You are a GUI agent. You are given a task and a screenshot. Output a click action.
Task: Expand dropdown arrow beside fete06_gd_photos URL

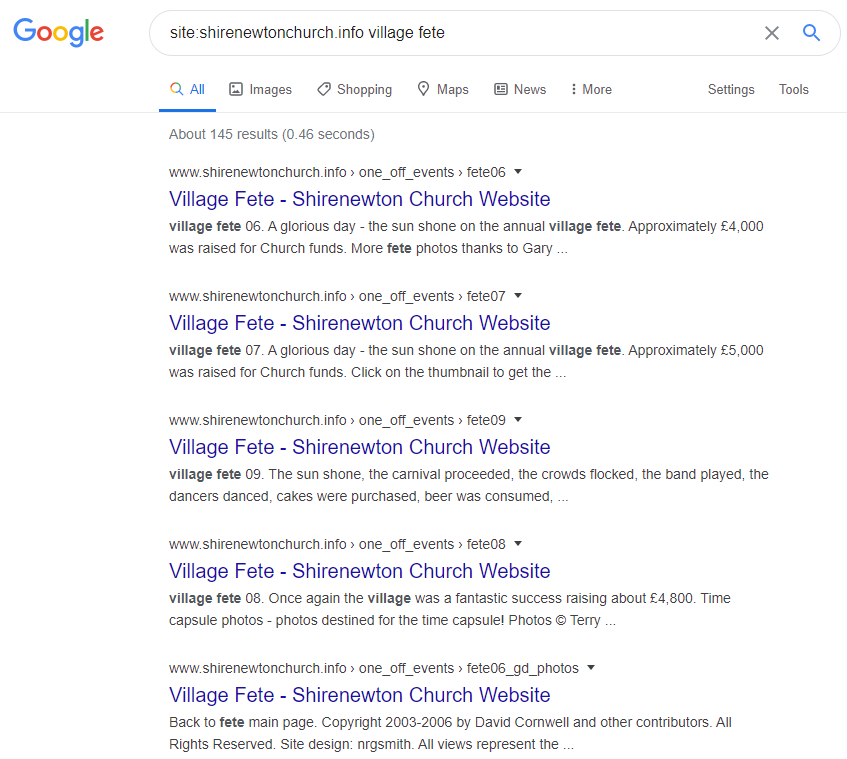[591, 667]
